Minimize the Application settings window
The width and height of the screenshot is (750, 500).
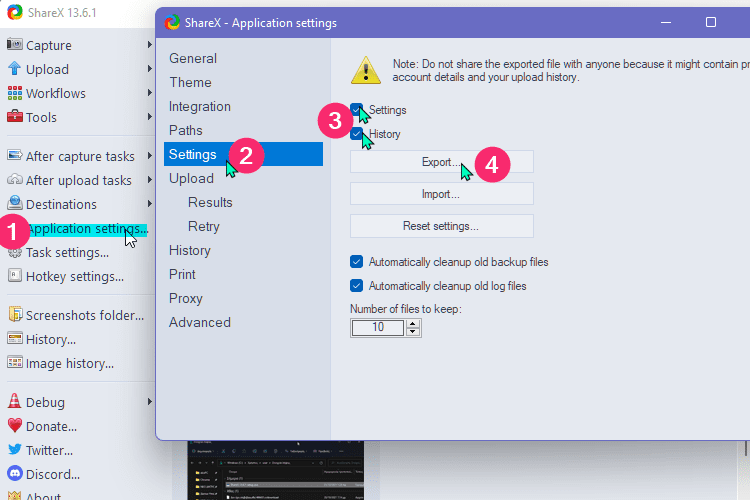tap(665, 22)
